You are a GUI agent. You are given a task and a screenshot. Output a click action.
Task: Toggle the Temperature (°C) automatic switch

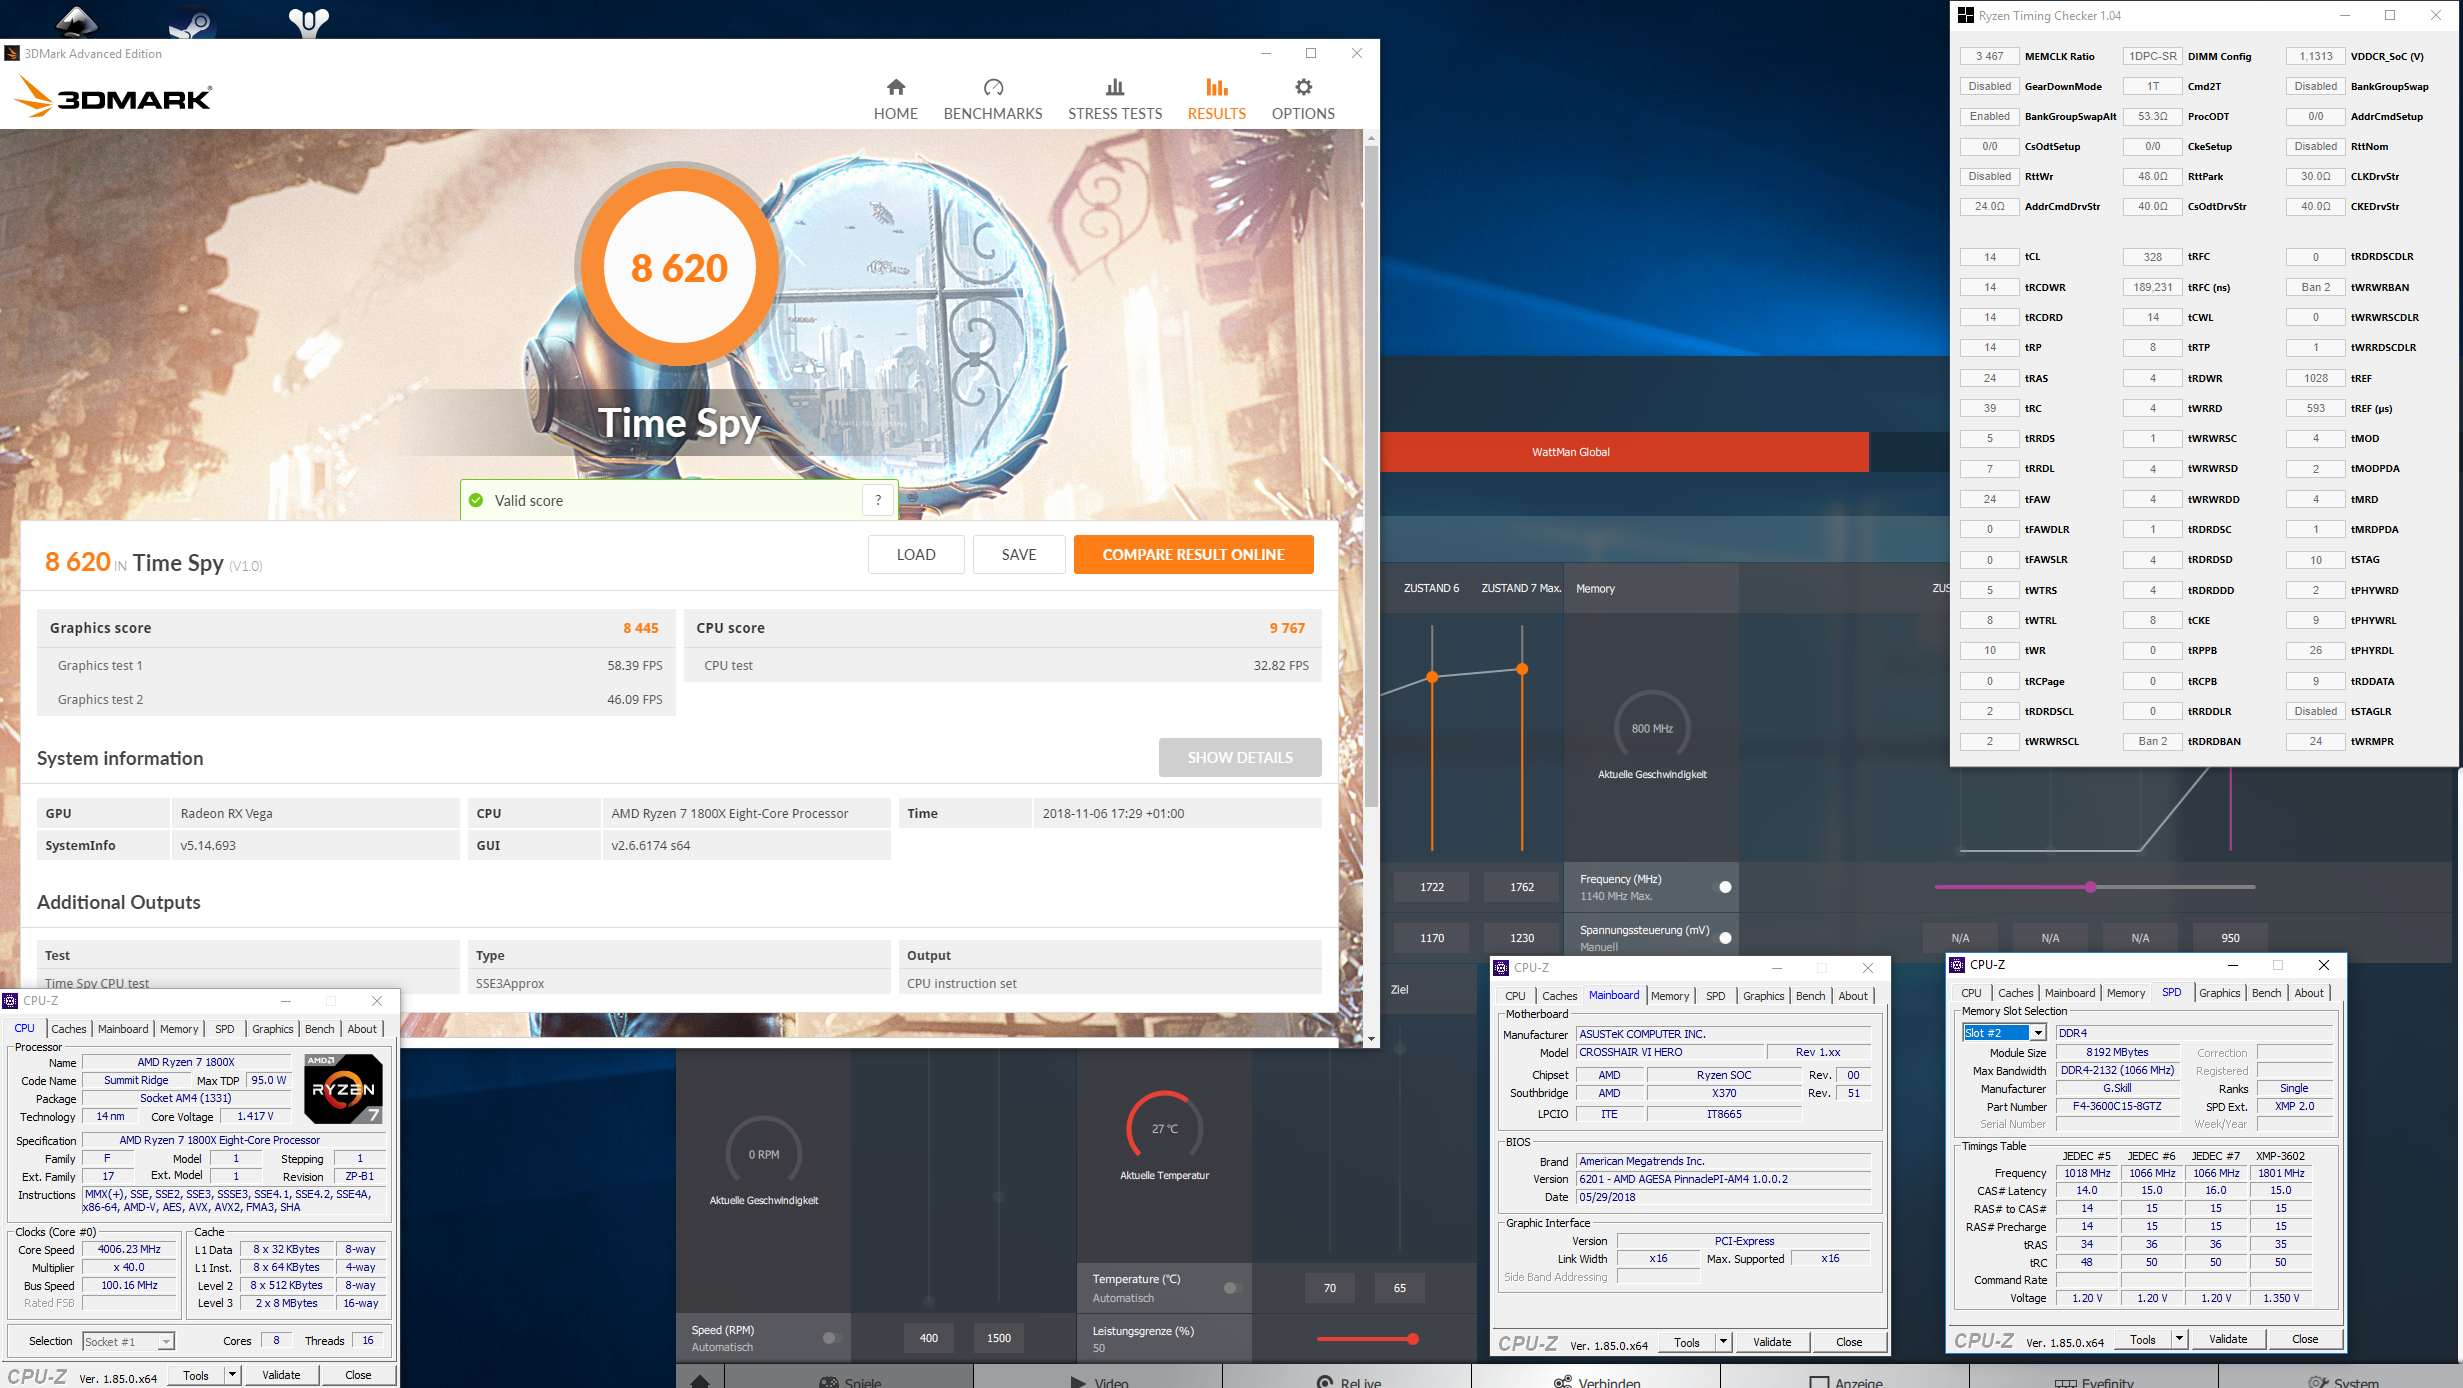click(1233, 1288)
